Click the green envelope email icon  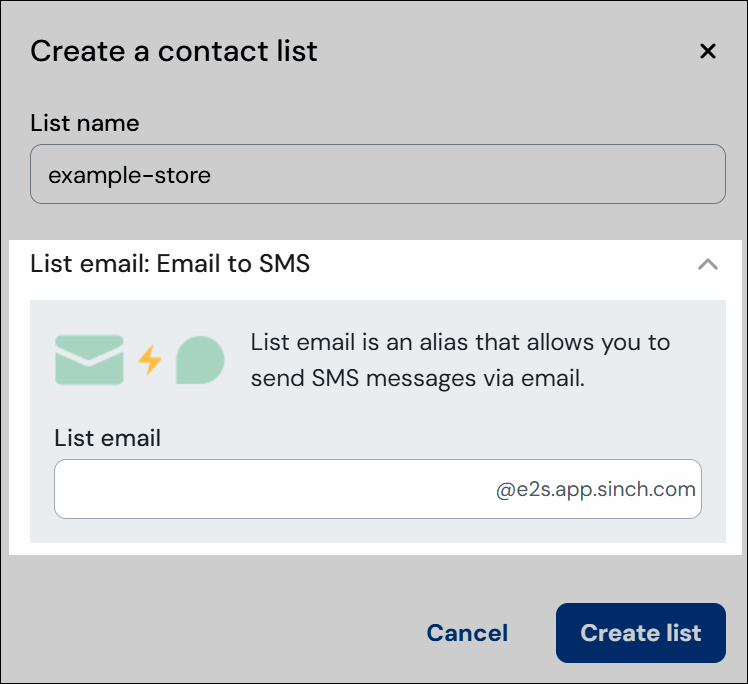[89, 360]
